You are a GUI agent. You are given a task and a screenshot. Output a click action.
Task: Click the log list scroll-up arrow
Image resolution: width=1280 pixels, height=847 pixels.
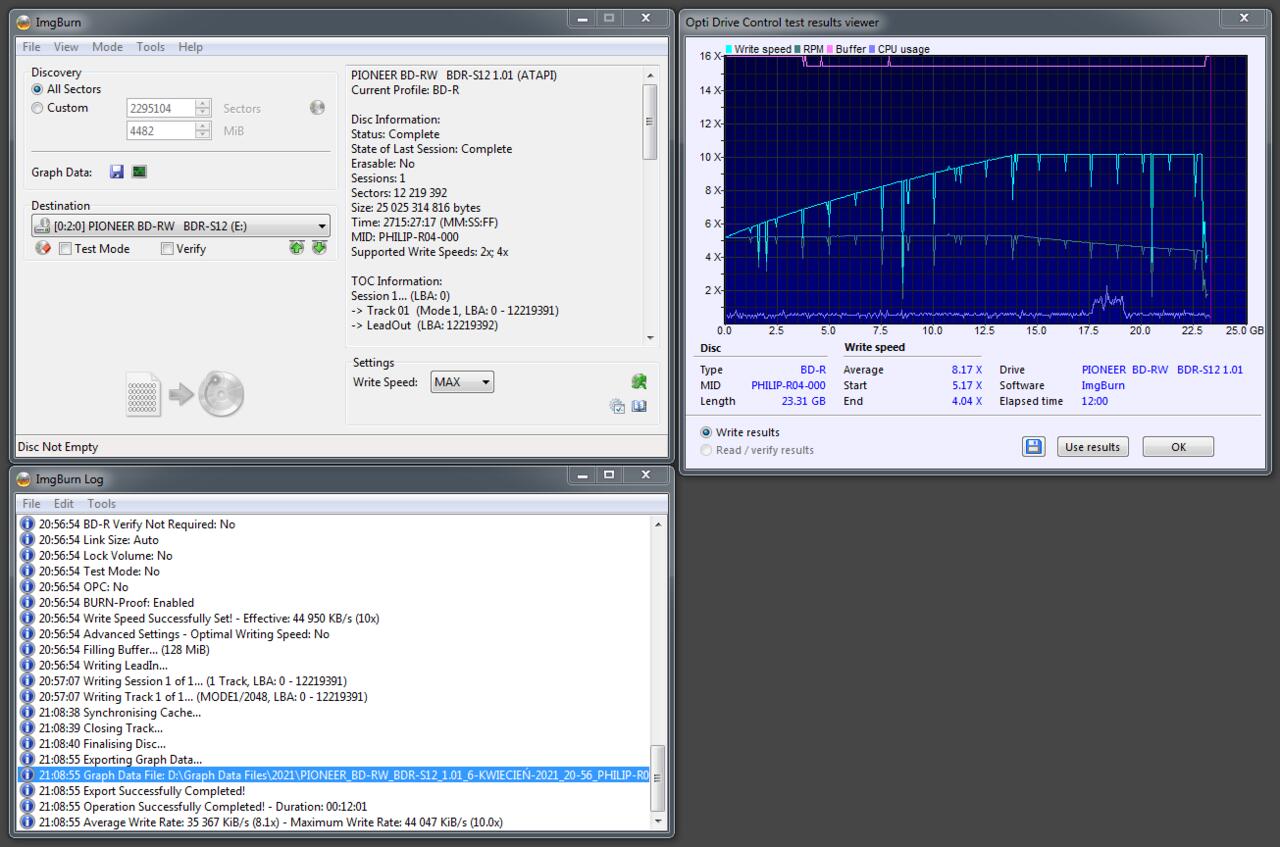[x=658, y=524]
